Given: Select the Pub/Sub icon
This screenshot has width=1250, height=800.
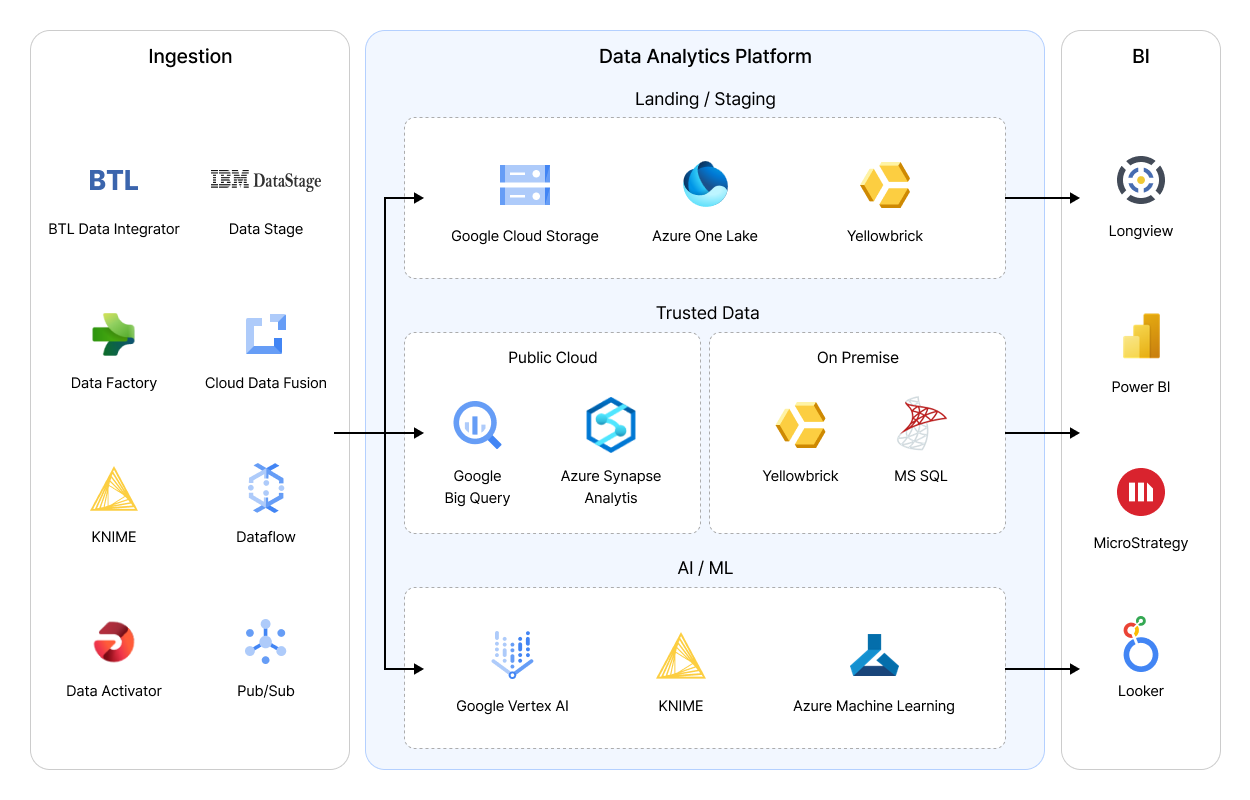Looking at the screenshot, I should click(266, 642).
